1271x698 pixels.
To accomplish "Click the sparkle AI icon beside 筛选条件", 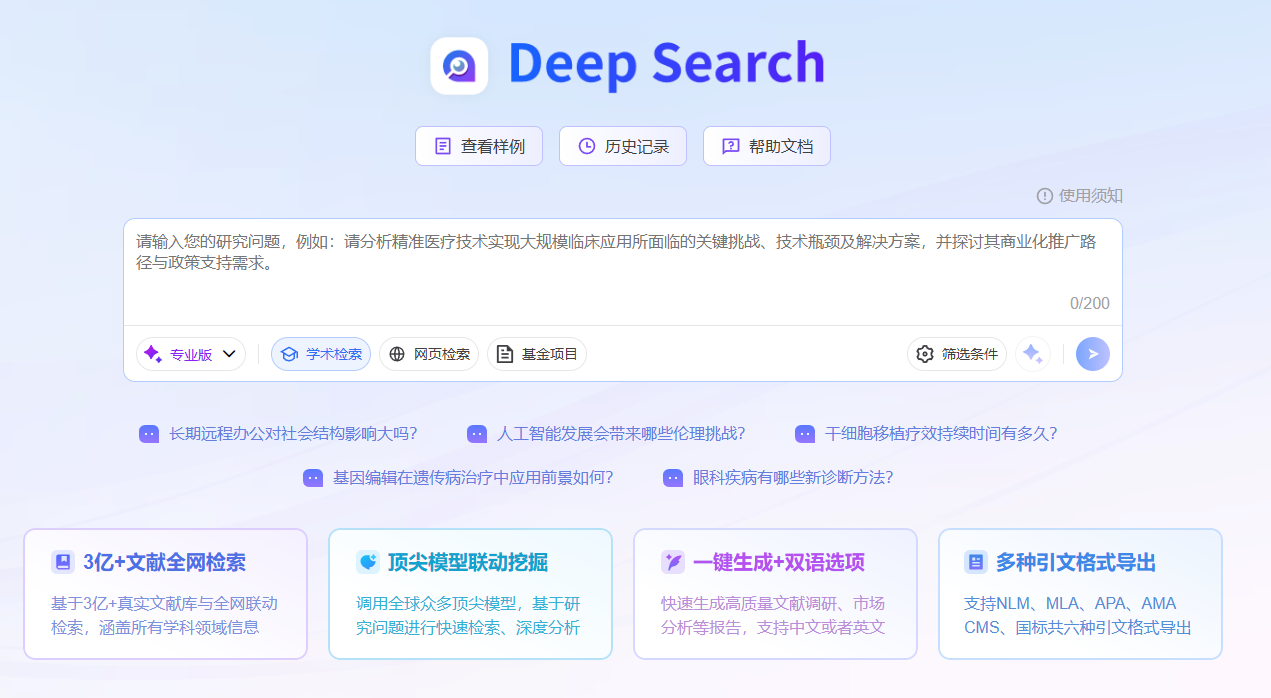I will tap(1034, 354).
